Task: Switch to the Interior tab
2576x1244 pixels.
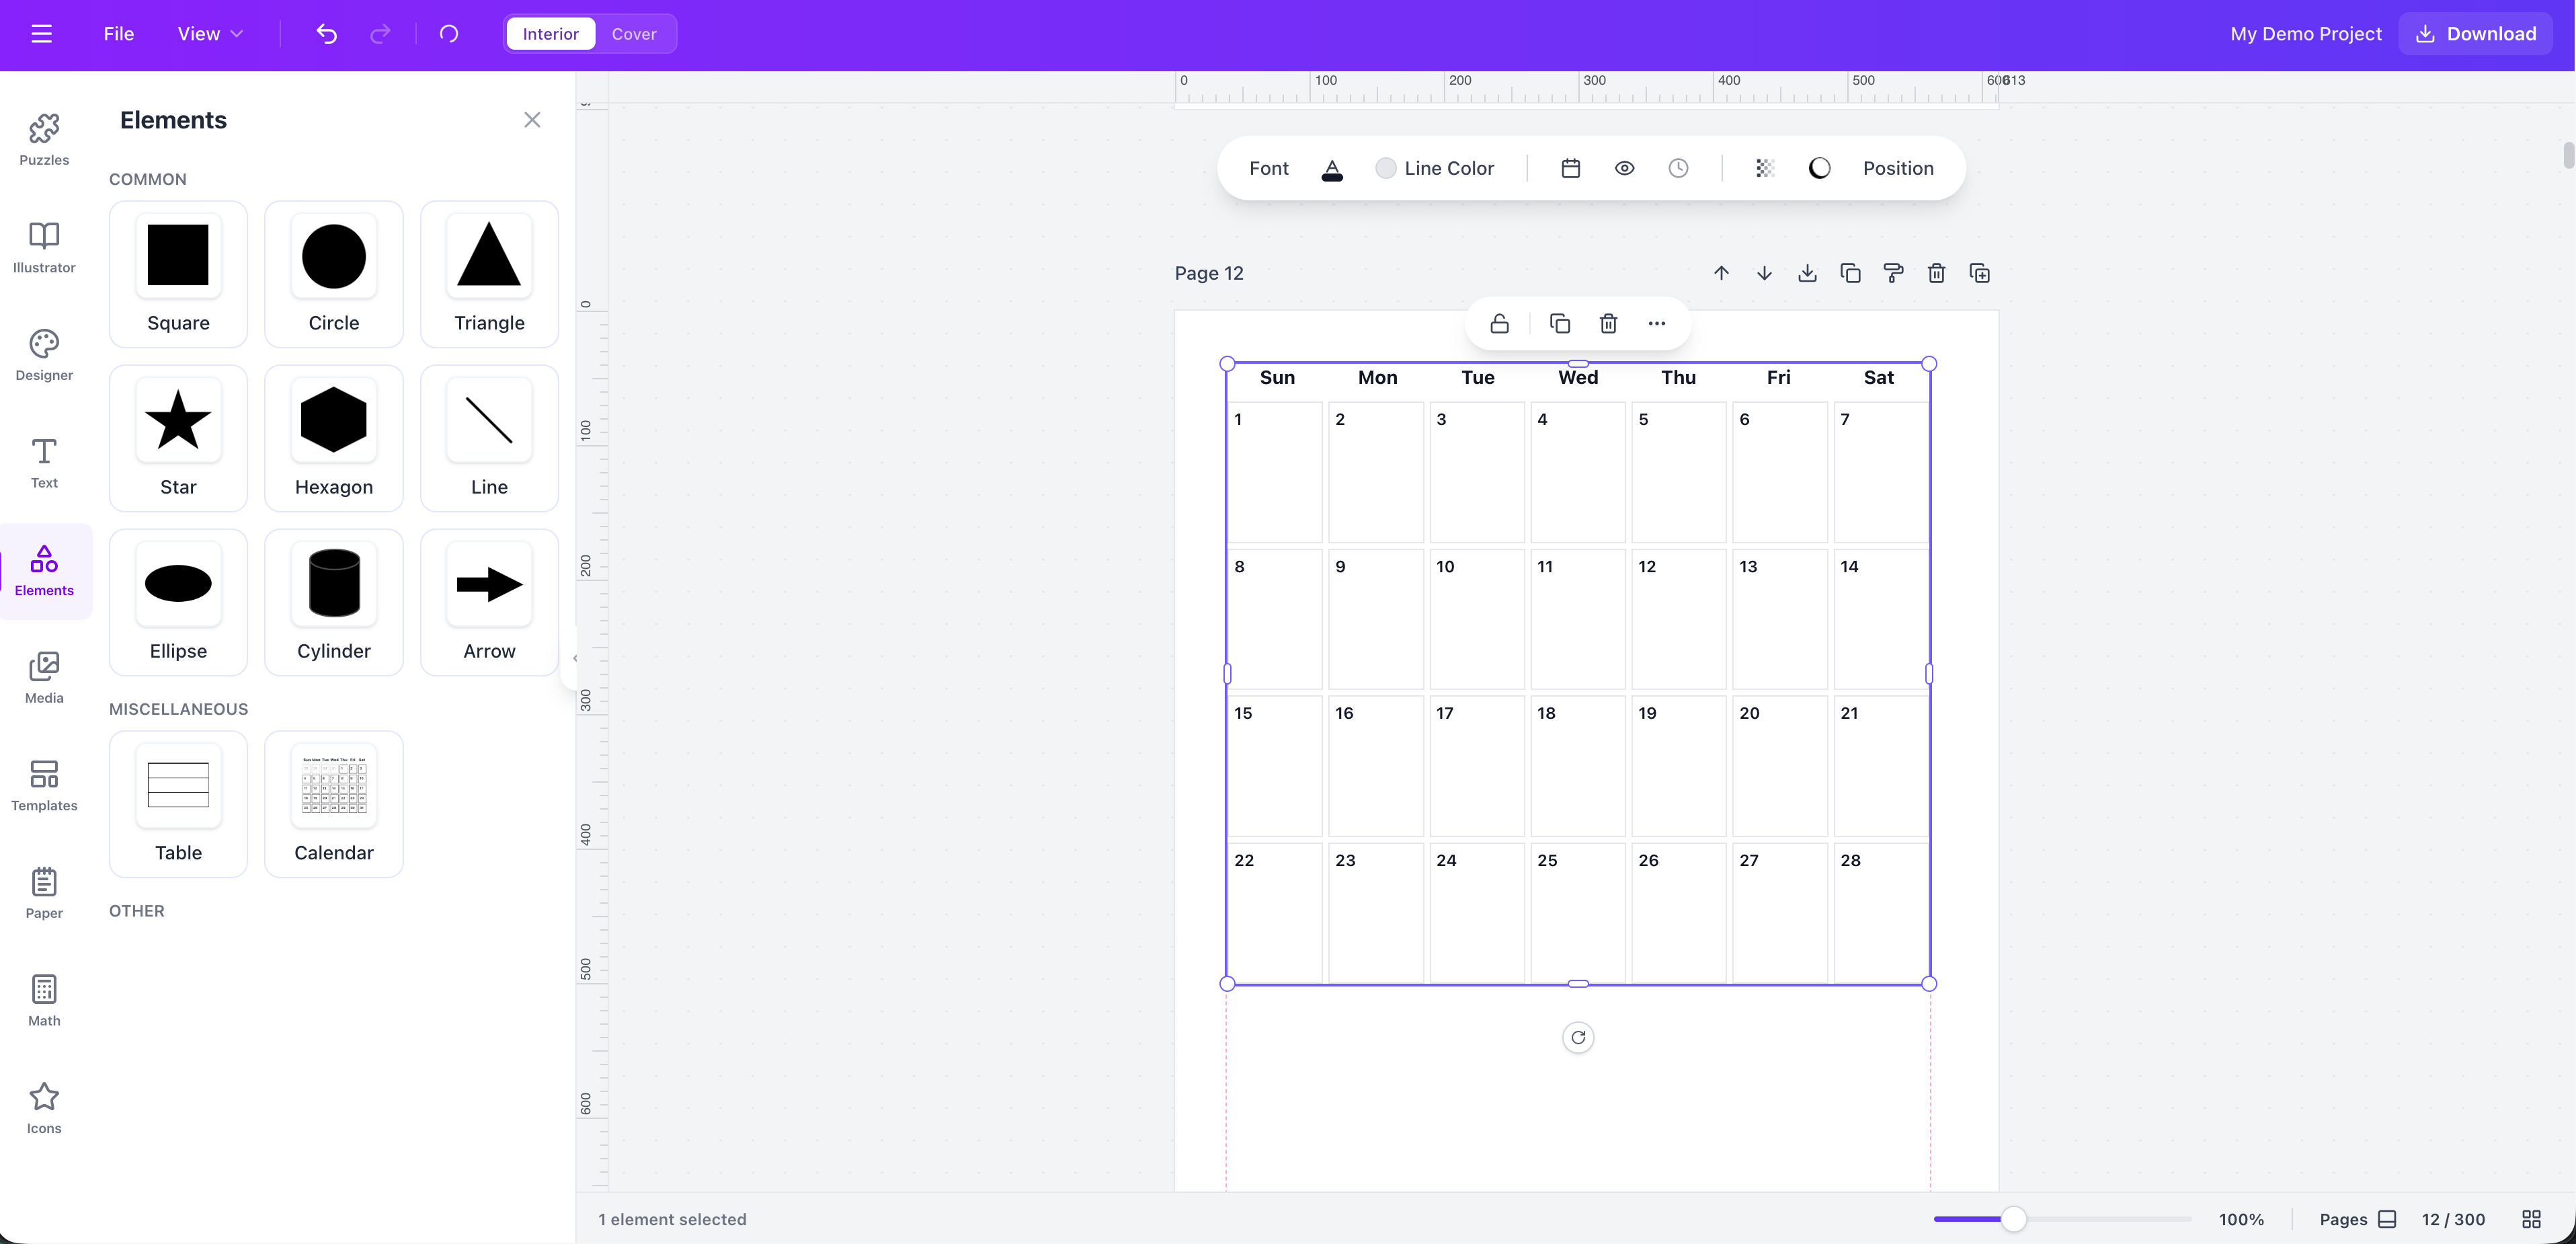Action: pyautogui.click(x=549, y=33)
